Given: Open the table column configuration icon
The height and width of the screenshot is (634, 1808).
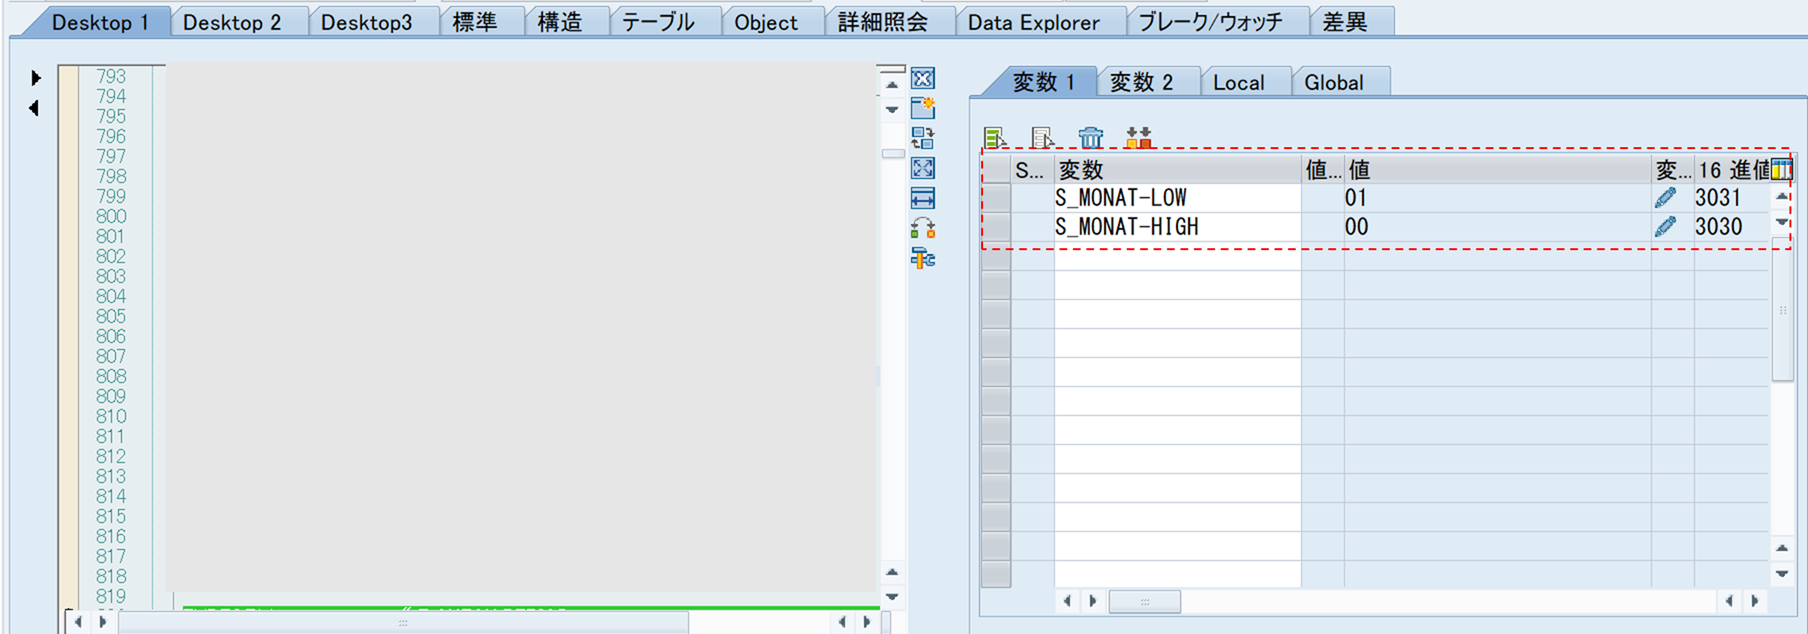Looking at the screenshot, I should [x=1782, y=170].
